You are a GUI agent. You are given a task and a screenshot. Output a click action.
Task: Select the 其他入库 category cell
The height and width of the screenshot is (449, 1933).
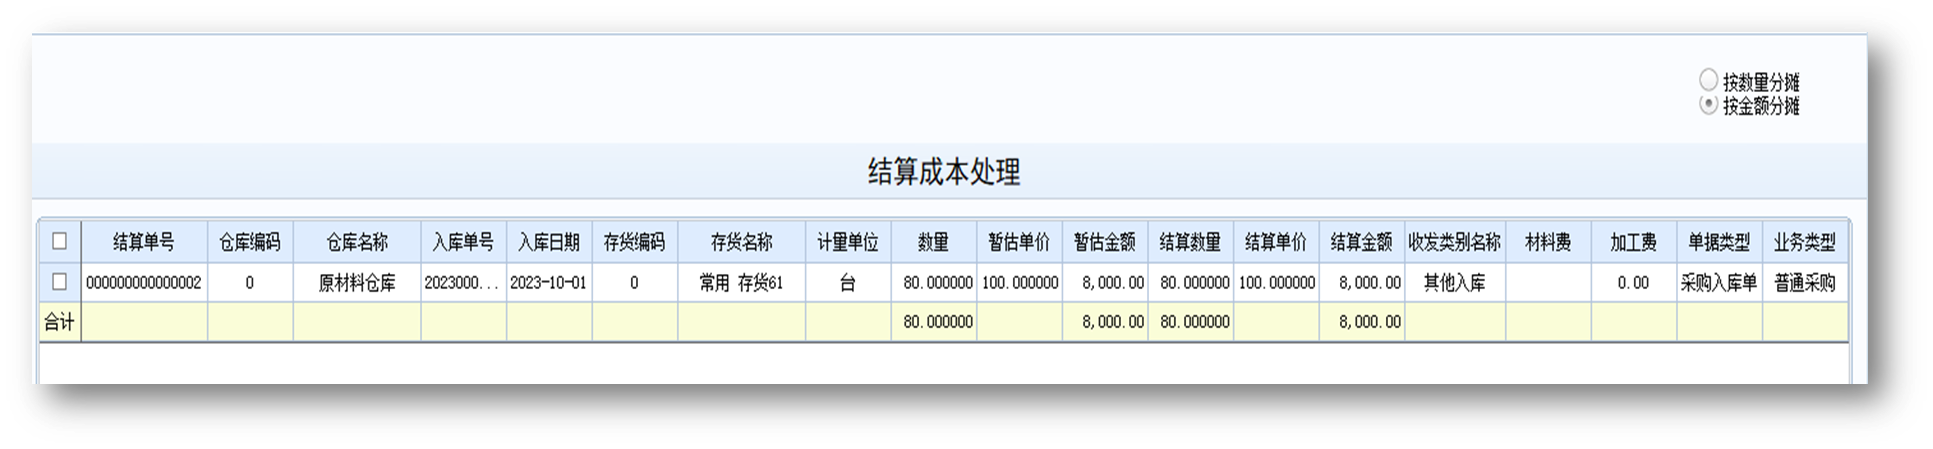click(1455, 283)
